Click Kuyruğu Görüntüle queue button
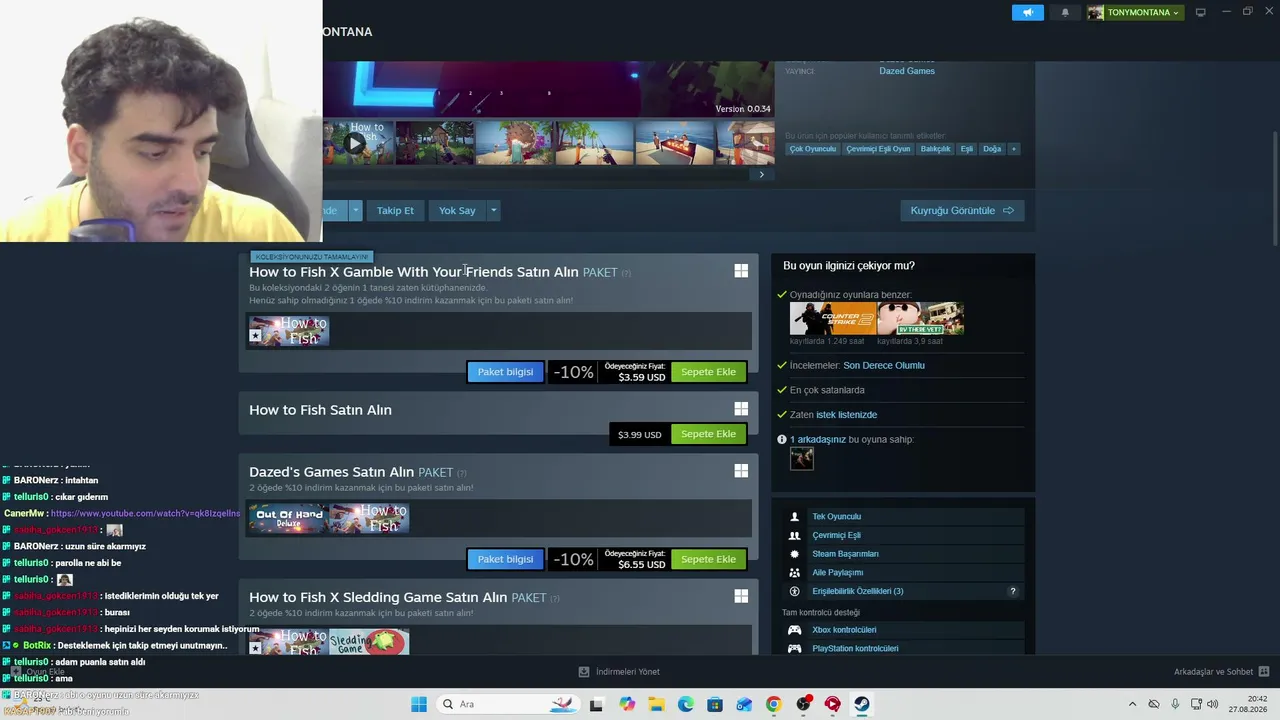 coord(962,210)
